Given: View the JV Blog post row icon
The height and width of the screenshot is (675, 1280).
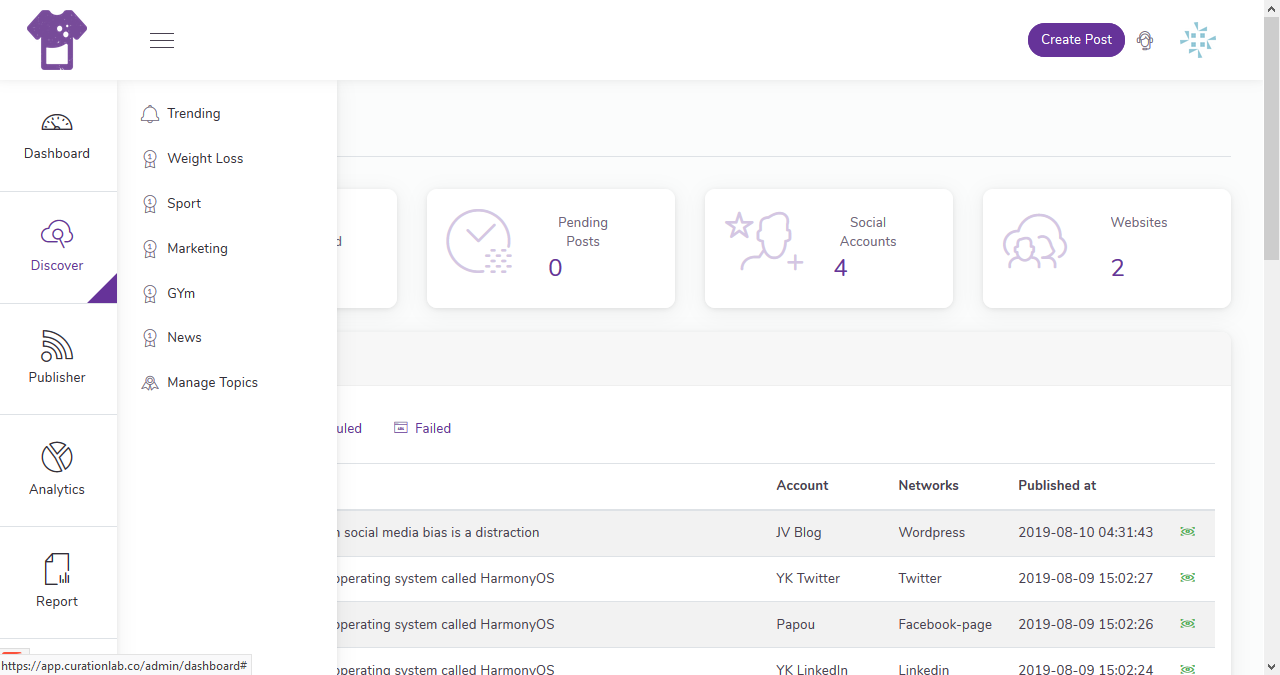Looking at the screenshot, I should pos(1187,532).
